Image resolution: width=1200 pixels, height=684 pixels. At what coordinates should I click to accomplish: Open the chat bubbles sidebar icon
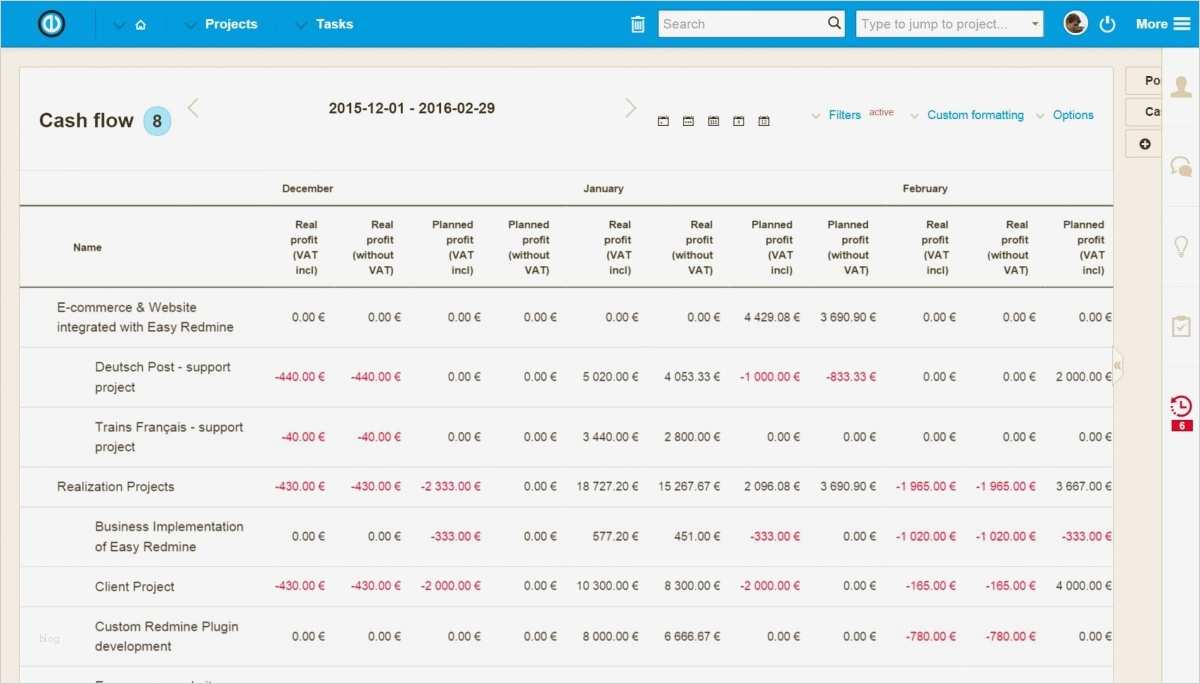point(1181,166)
